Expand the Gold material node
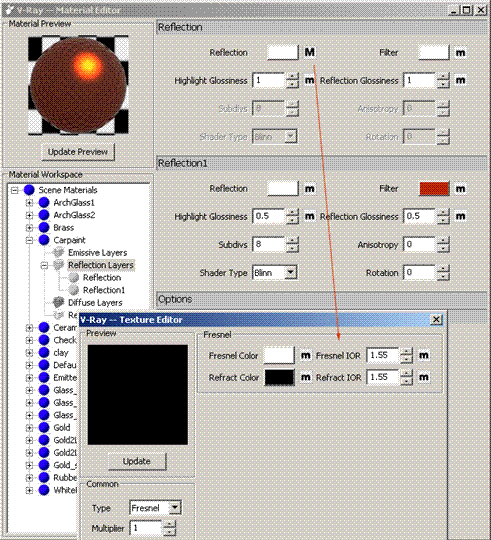The height and width of the screenshot is (540, 491). (29, 427)
